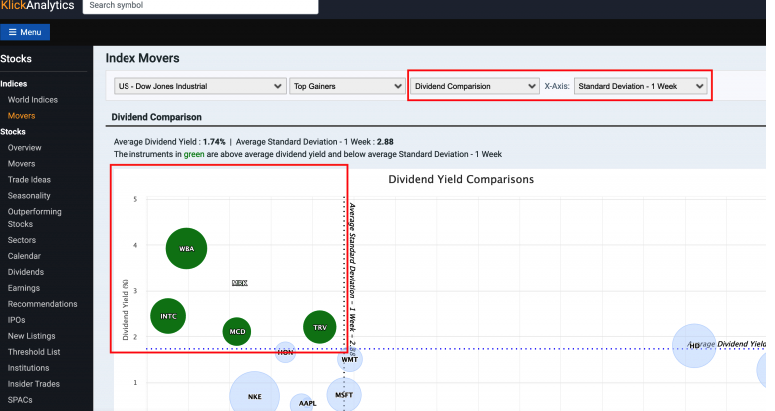Click the AAPL bubble on chart
This screenshot has width=775, height=411.
coord(301,403)
